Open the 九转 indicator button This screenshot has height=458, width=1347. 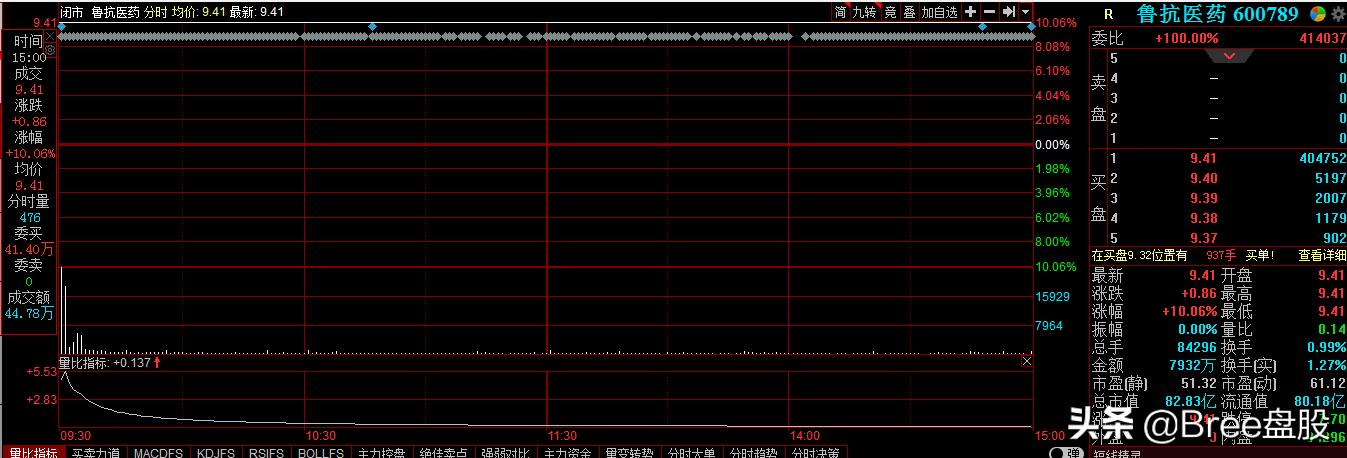[864, 12]
